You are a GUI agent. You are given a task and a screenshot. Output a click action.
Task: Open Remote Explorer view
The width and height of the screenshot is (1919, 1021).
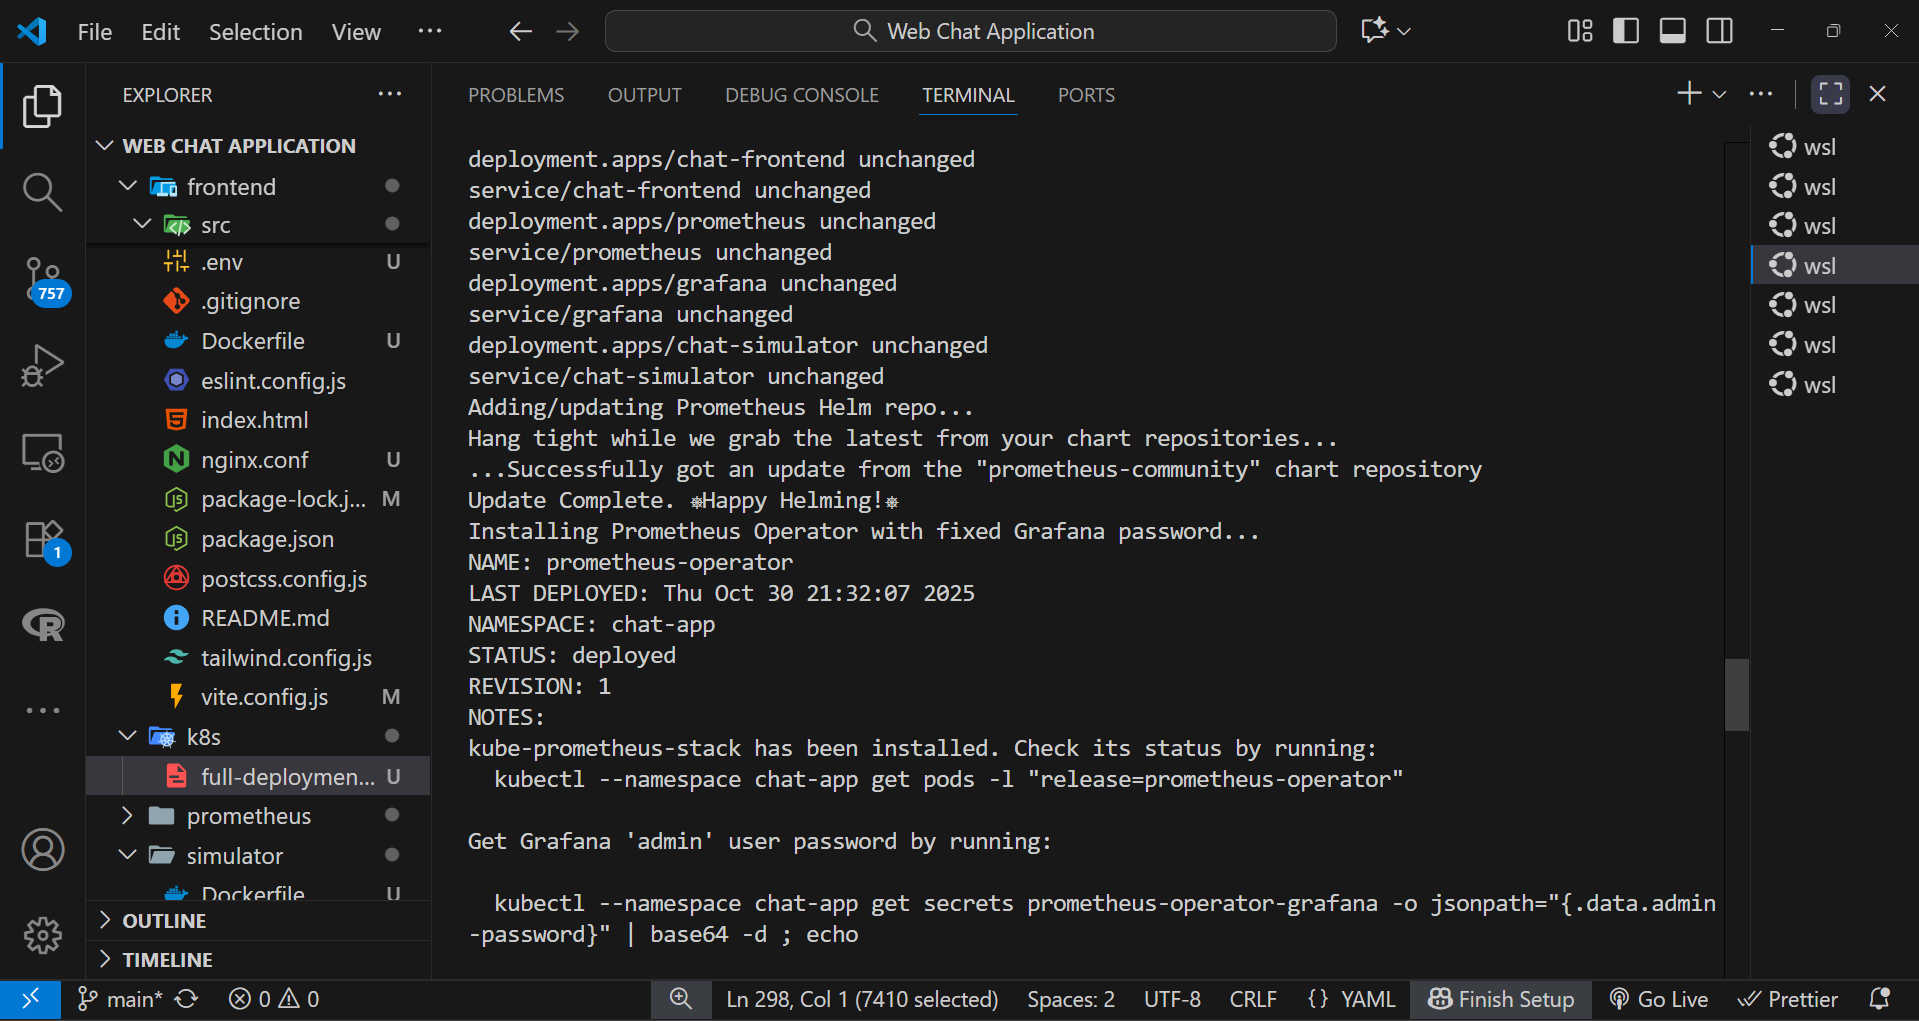click(42, 454)
